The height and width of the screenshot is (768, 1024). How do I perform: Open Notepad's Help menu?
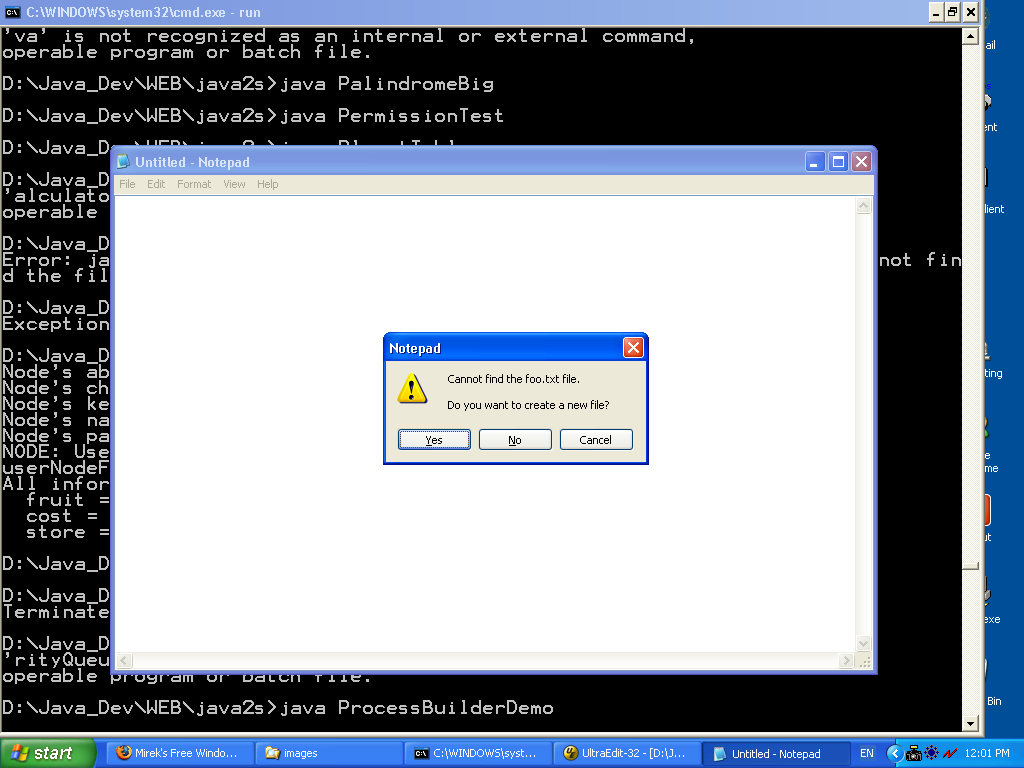[267, 184]
